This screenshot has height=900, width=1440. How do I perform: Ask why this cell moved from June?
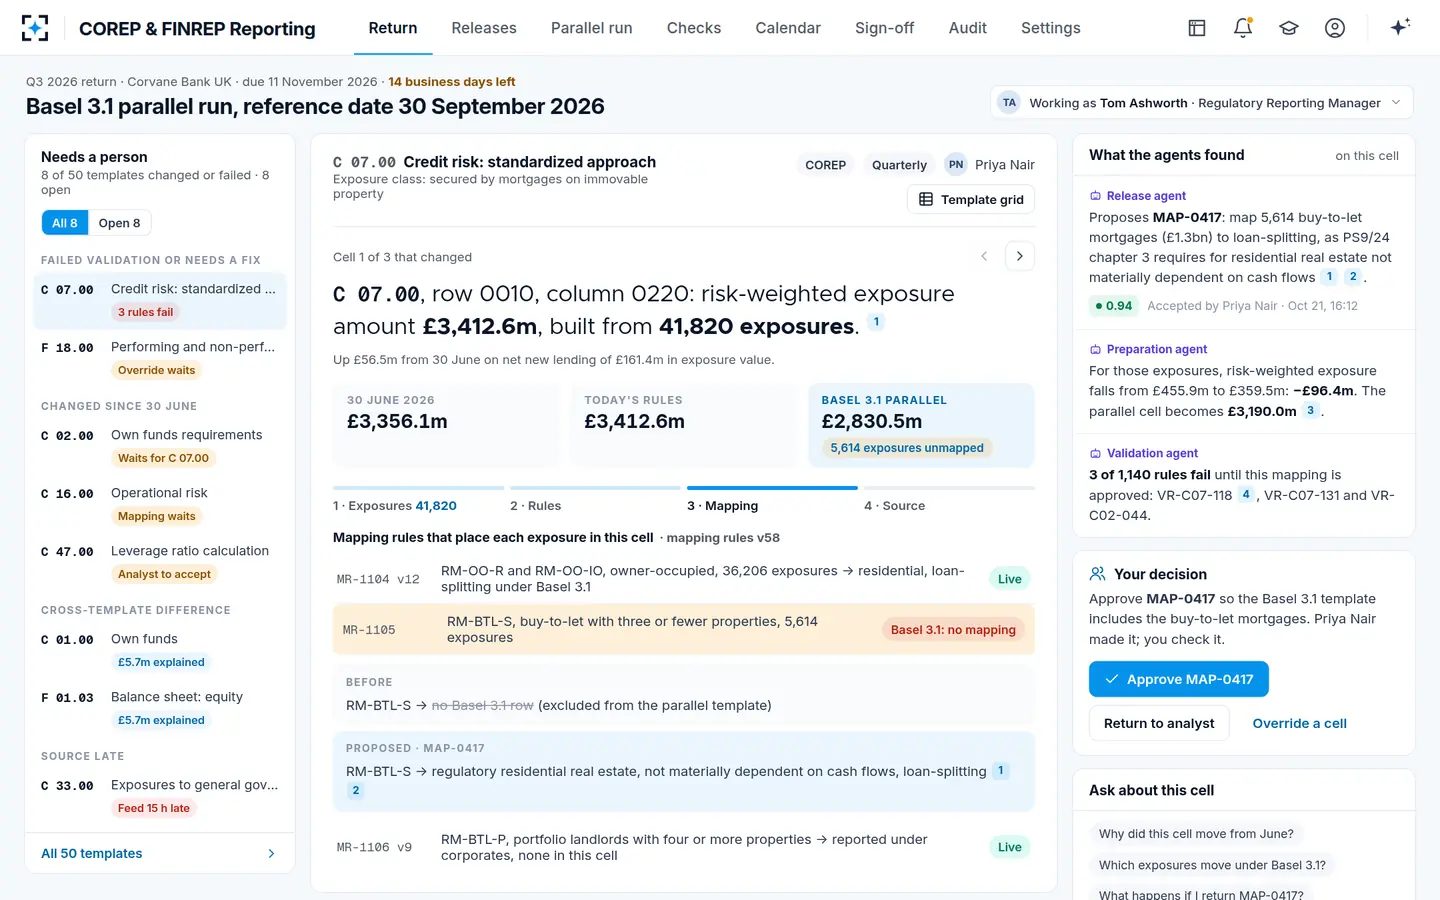(1196, 833)
